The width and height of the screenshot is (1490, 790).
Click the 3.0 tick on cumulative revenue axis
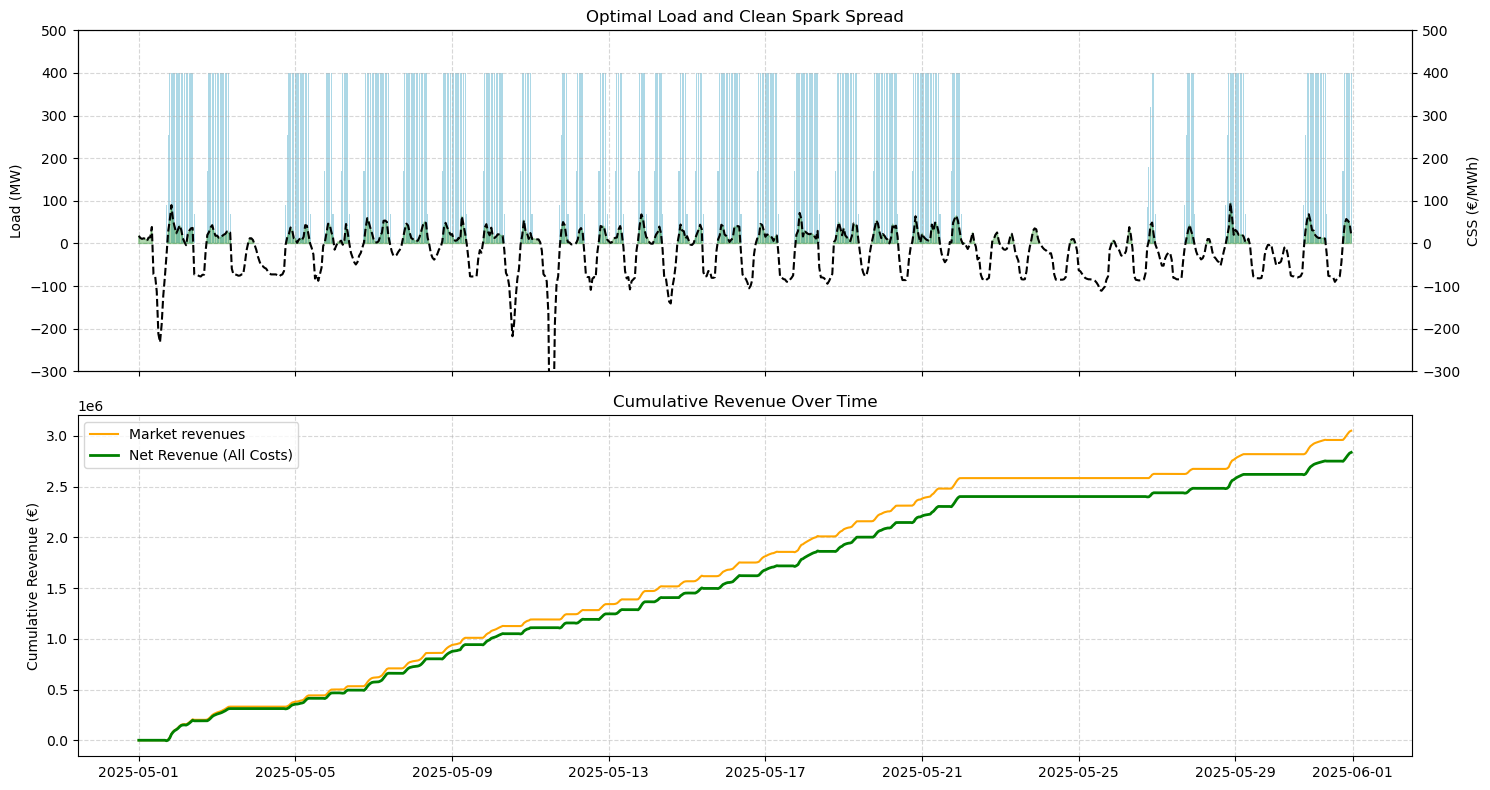[x=59, y=436]
